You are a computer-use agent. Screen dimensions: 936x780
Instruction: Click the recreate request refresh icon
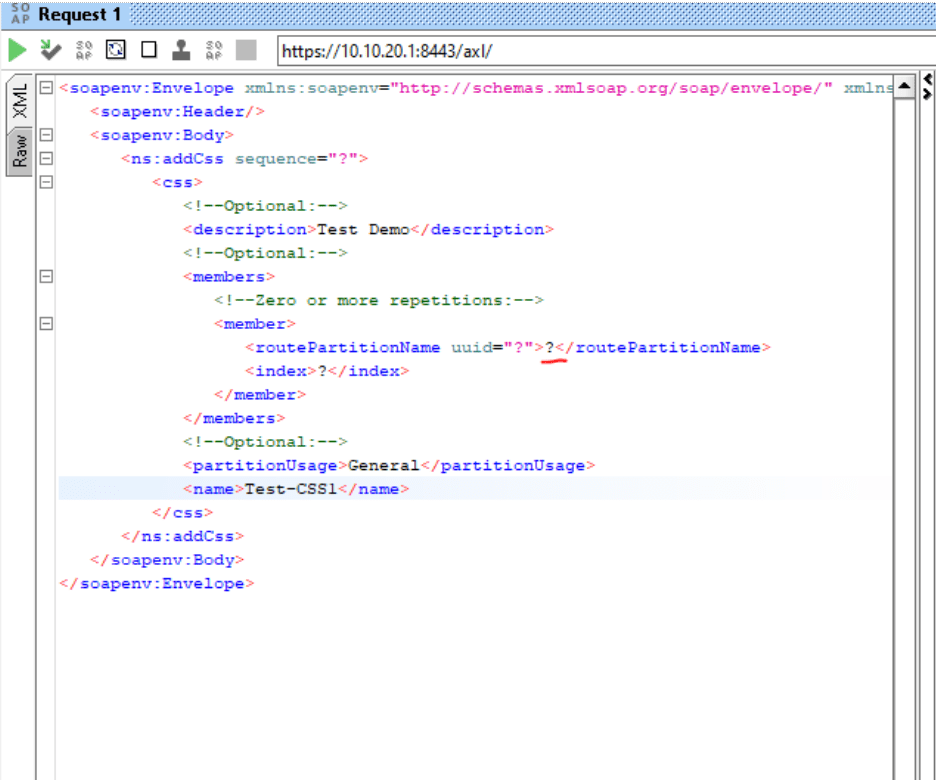(114, 49)
